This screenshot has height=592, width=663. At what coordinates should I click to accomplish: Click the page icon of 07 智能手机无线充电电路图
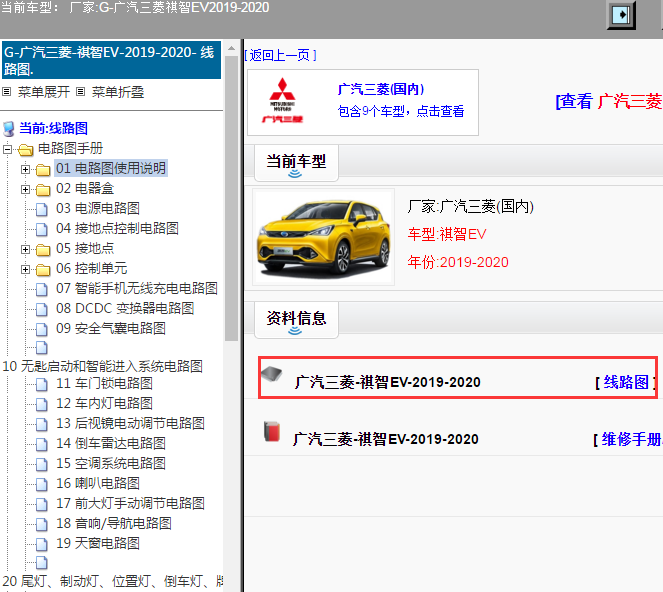41,289
